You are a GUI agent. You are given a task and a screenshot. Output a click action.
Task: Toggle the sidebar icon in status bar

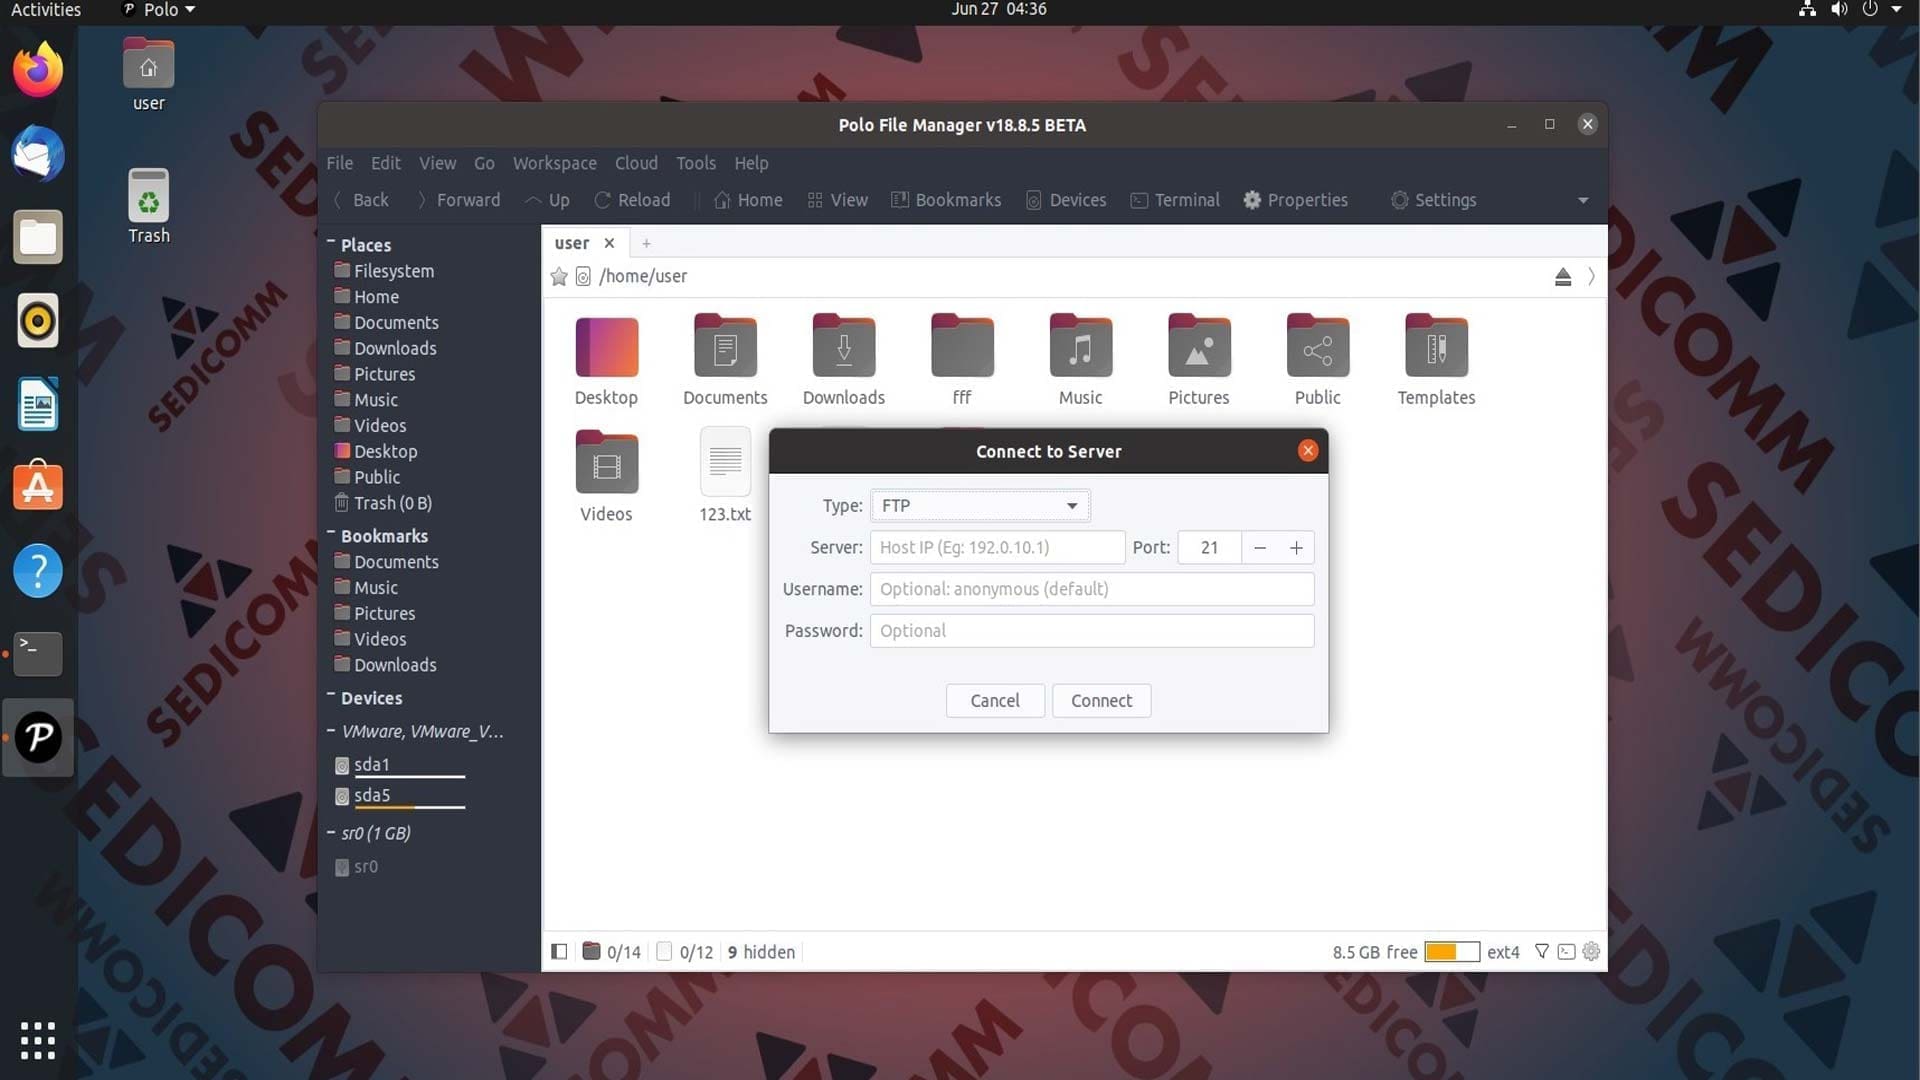pyautogui.click(x=559, y=952)
